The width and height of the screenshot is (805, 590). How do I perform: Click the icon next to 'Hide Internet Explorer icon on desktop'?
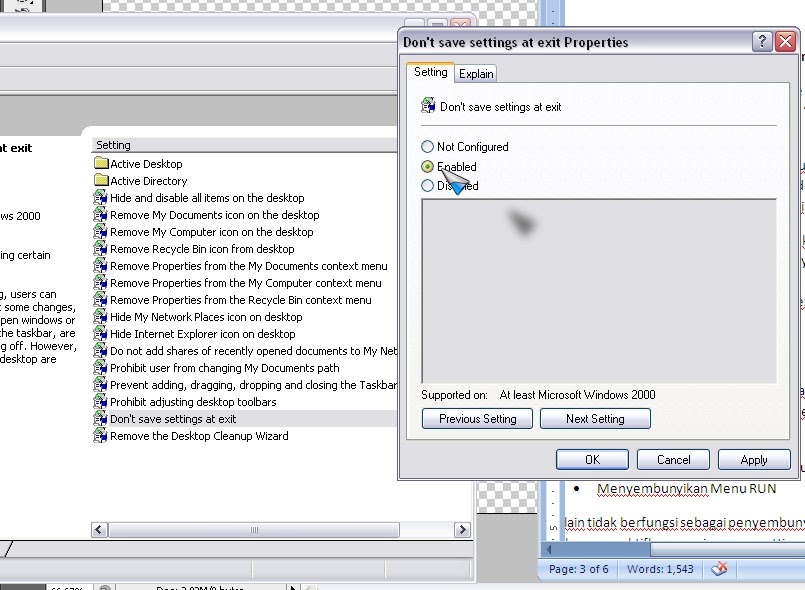point(100,333)
